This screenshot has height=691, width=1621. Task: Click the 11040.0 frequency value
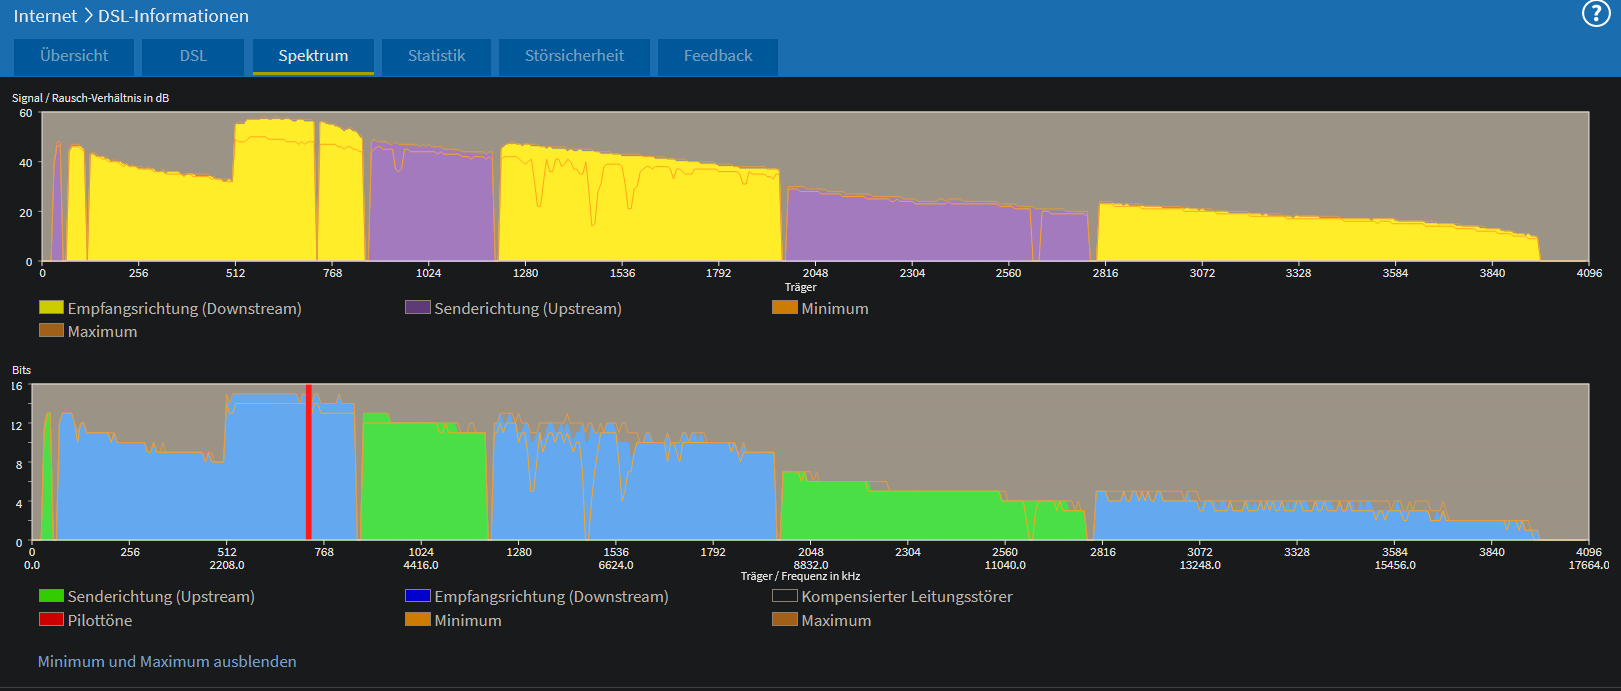[1005, 565]
